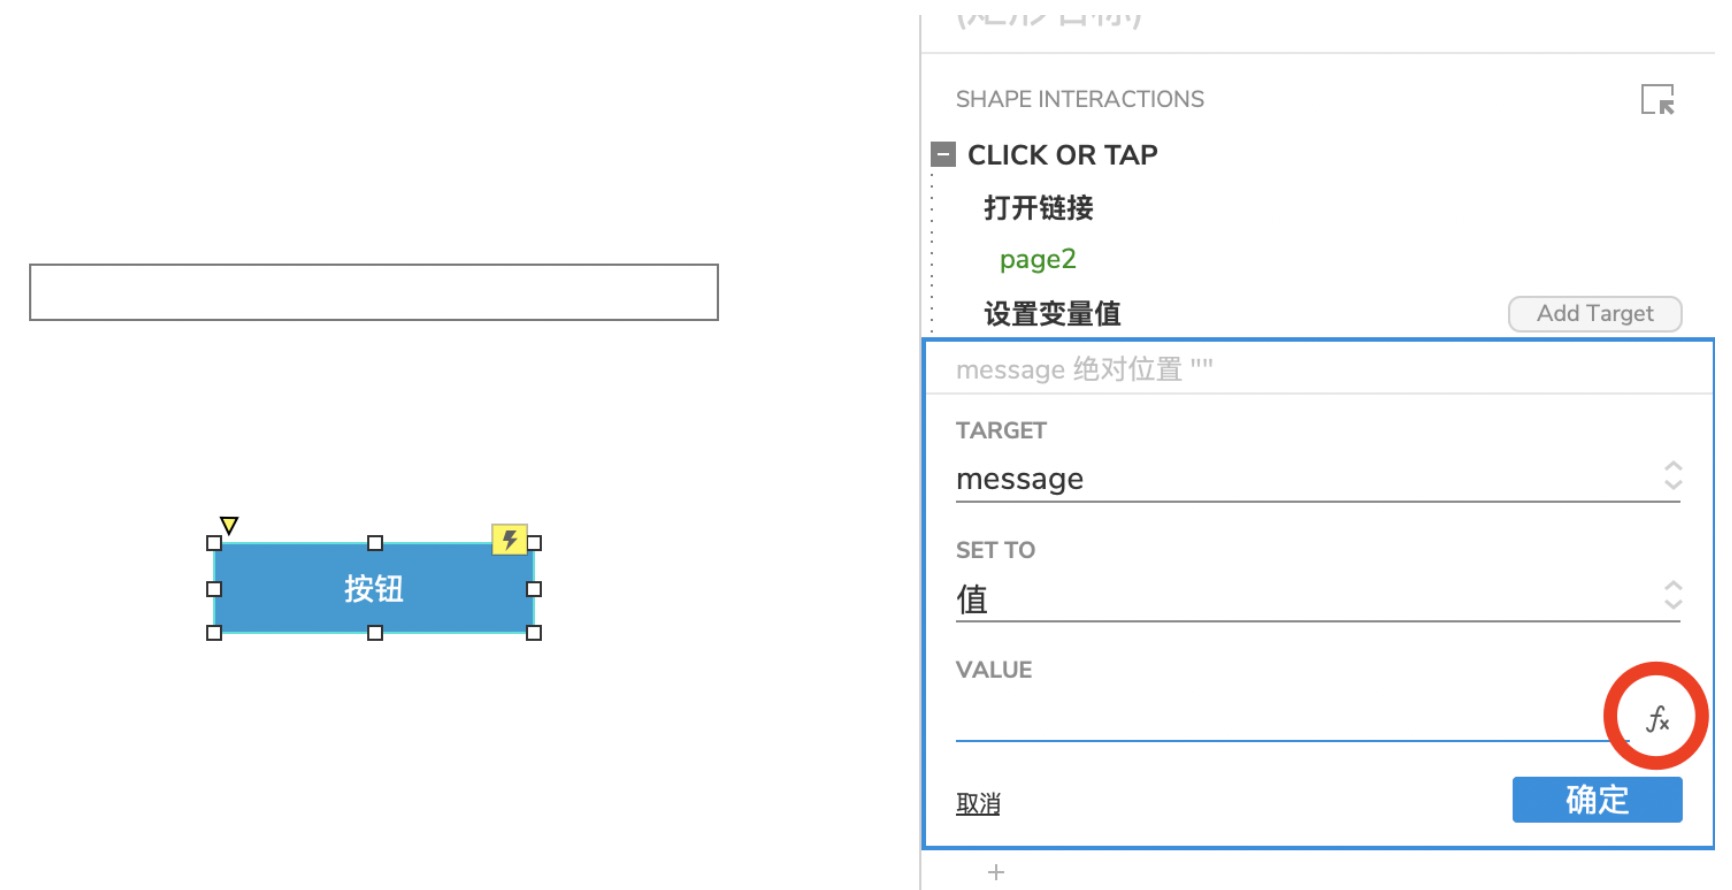This screenshot has height=890, width=1732.
Task: Select the 打开链接 action
Action: click(x=1038, y=208)
